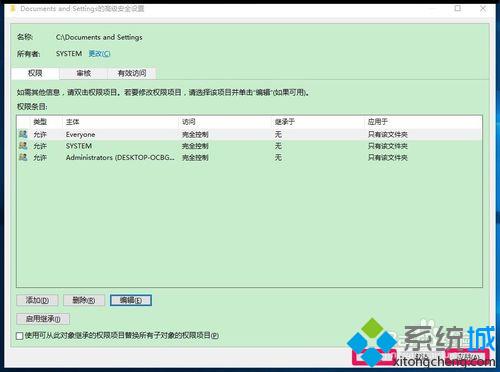Click the 启用继承(I) button
This screenshot has height=372, width=500.
tap(43, 319)
